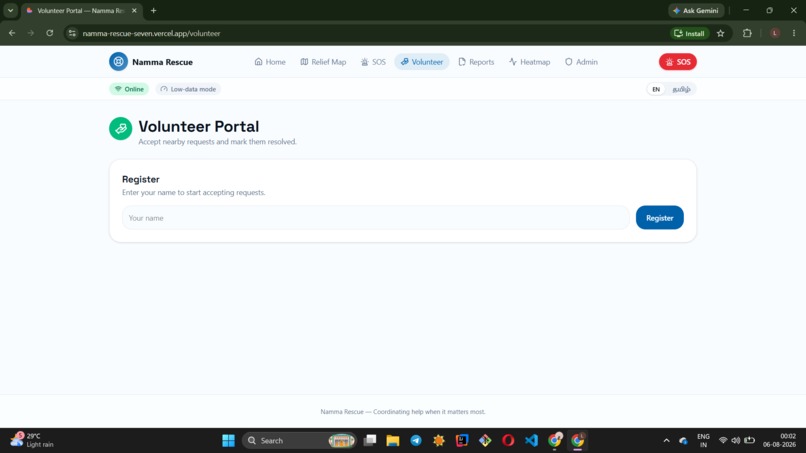Toggle Low-data mode
Screen dimensions: 806x453
click(188, 89)
